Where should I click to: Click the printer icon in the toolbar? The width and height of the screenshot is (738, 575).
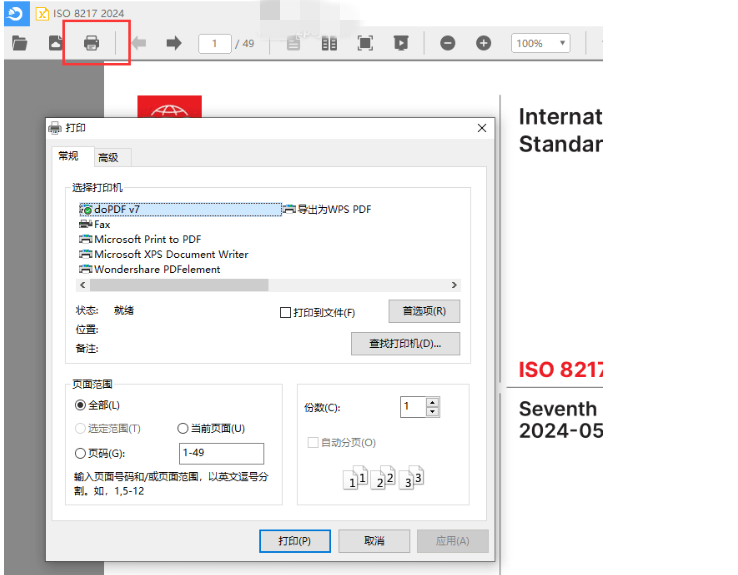point(91,43)
